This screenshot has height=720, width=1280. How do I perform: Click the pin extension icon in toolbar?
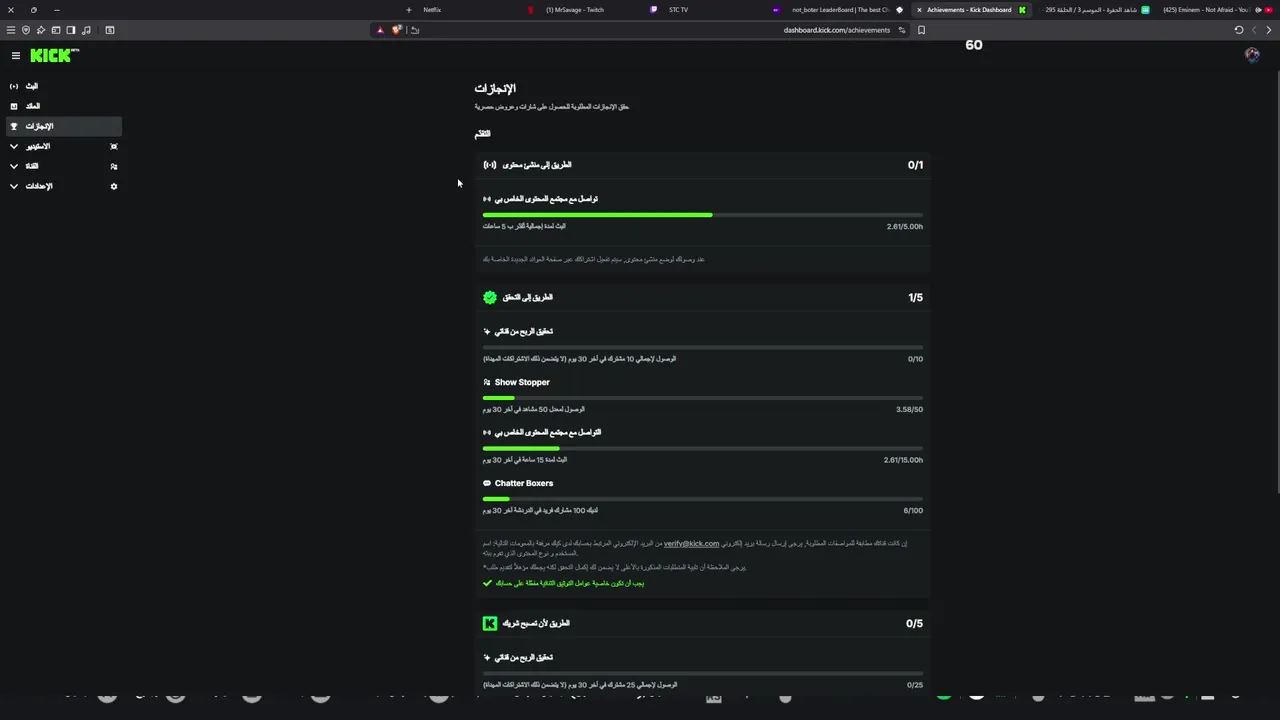[x=41, y=30]
